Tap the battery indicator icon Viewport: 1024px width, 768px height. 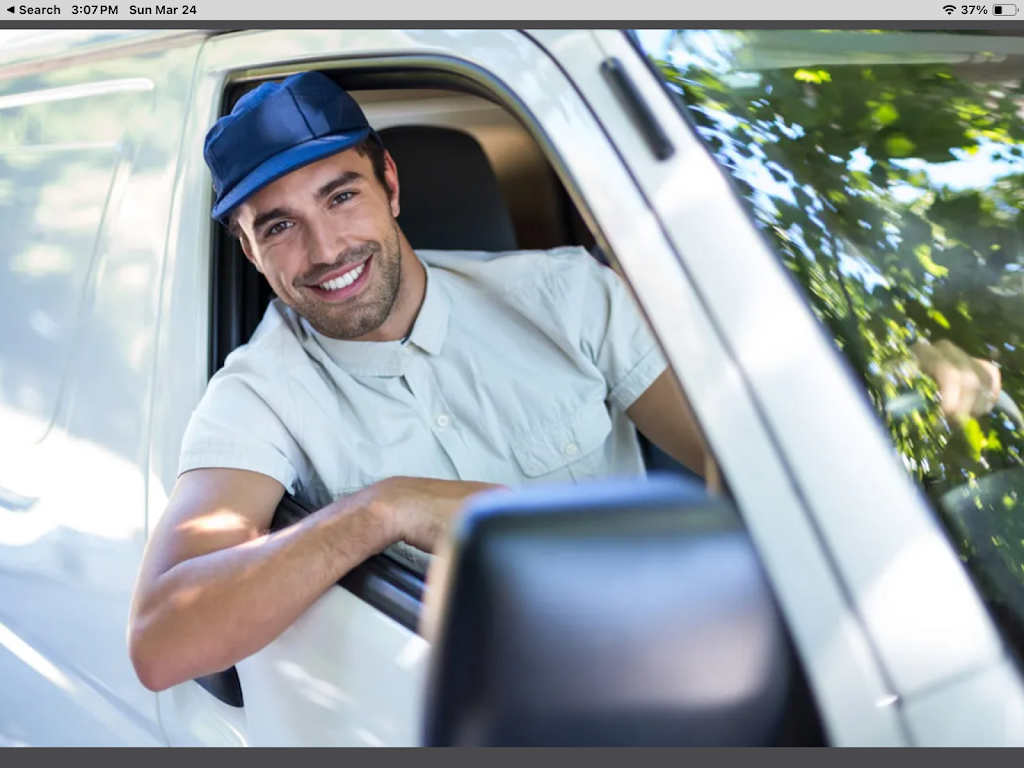point(1004,10)
